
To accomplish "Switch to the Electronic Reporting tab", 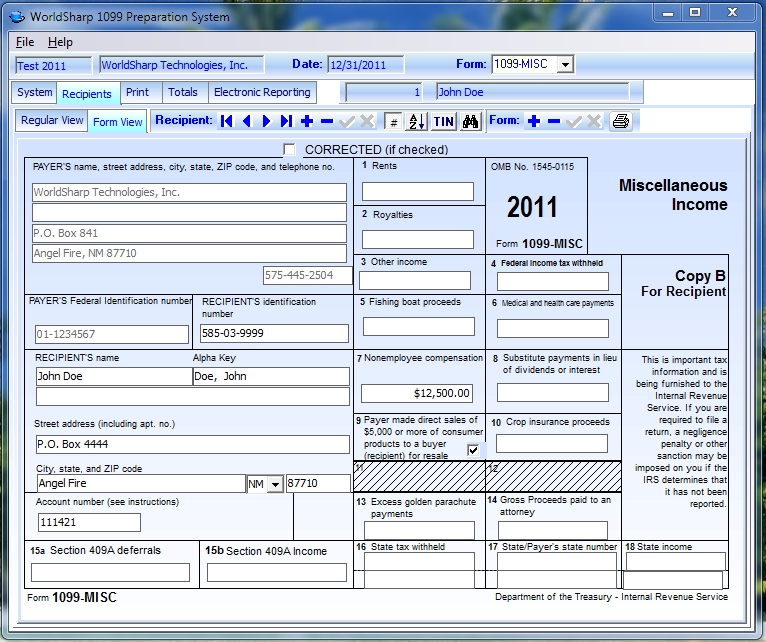I will [x=262, y=92].
